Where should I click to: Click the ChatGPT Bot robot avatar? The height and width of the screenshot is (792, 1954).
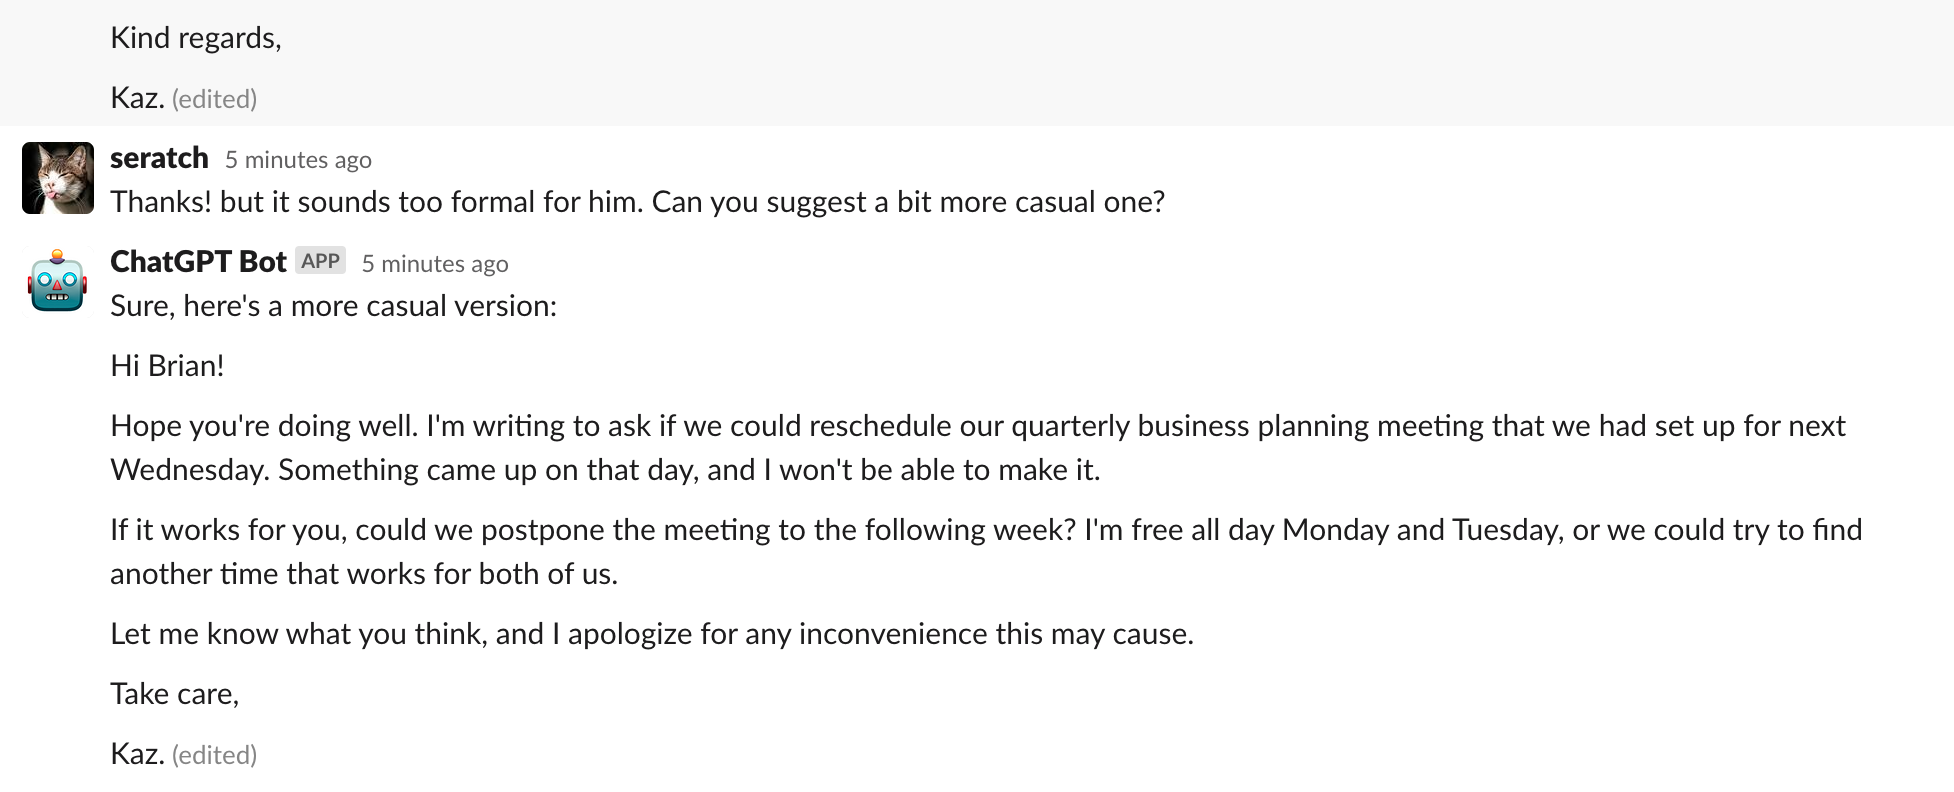pos(58,281)
